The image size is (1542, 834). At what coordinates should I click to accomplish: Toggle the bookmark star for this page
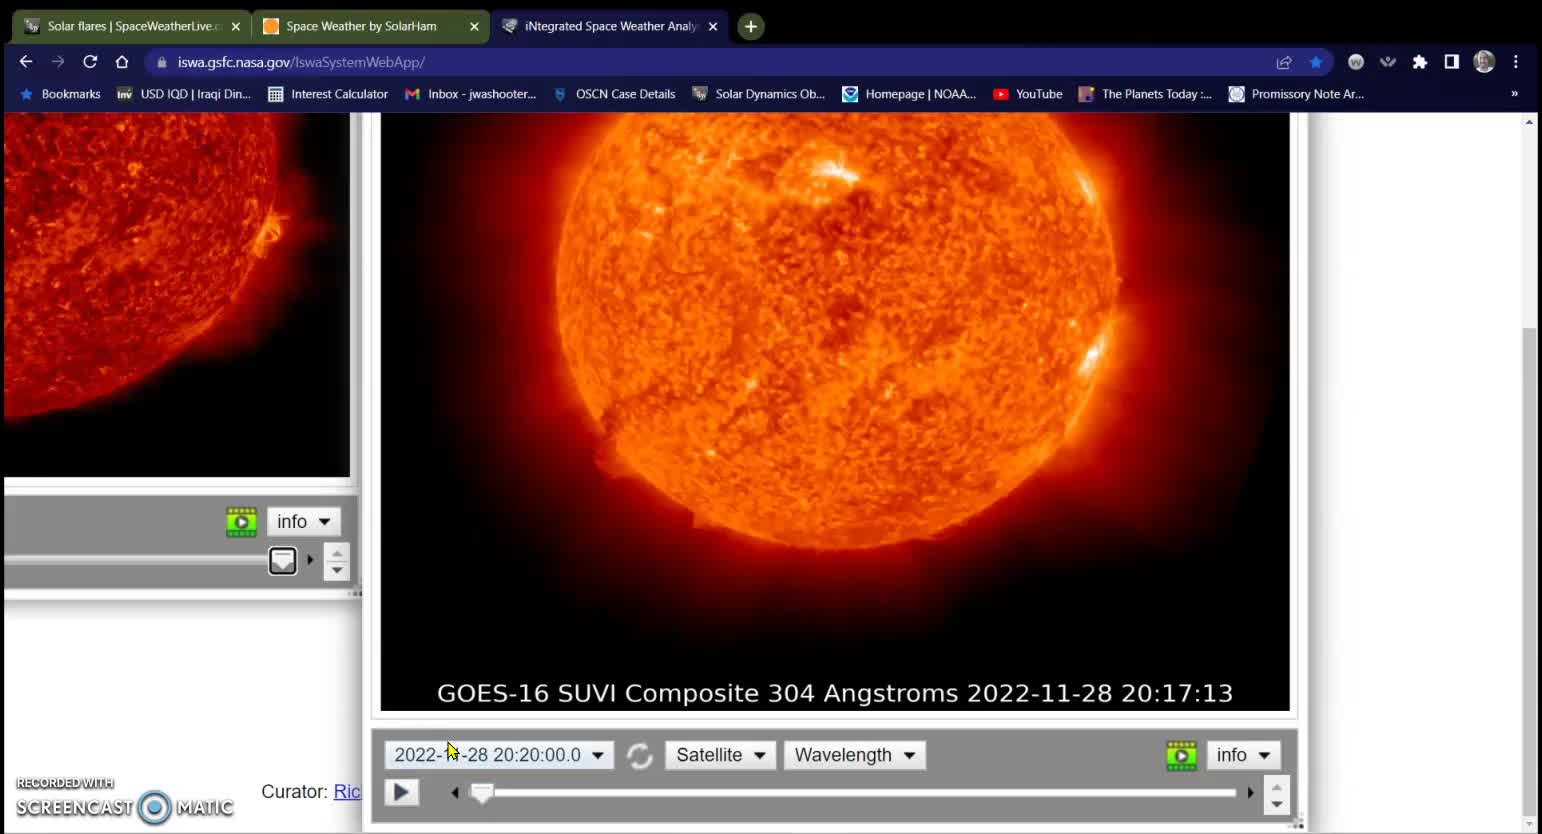(1316, 62)
